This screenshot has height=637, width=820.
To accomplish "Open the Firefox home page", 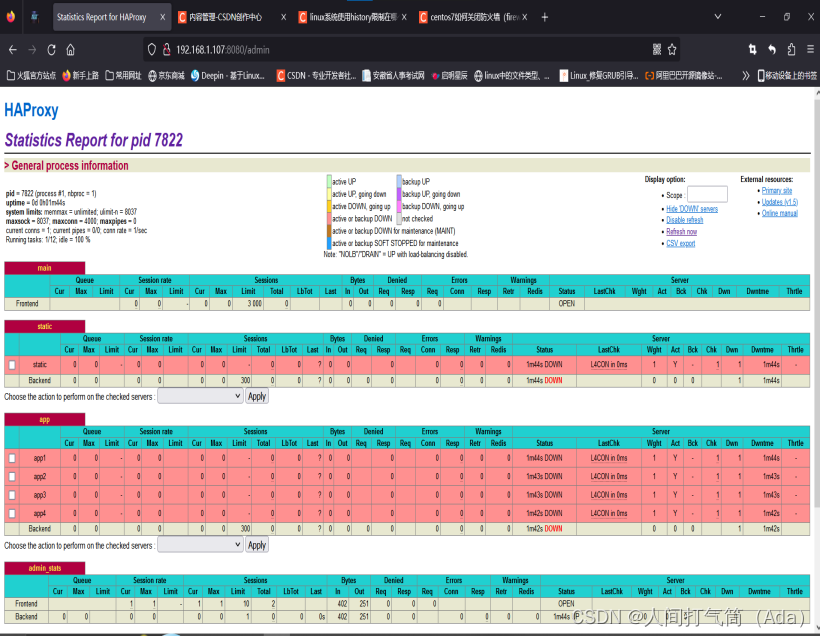I will click(71, 50).
